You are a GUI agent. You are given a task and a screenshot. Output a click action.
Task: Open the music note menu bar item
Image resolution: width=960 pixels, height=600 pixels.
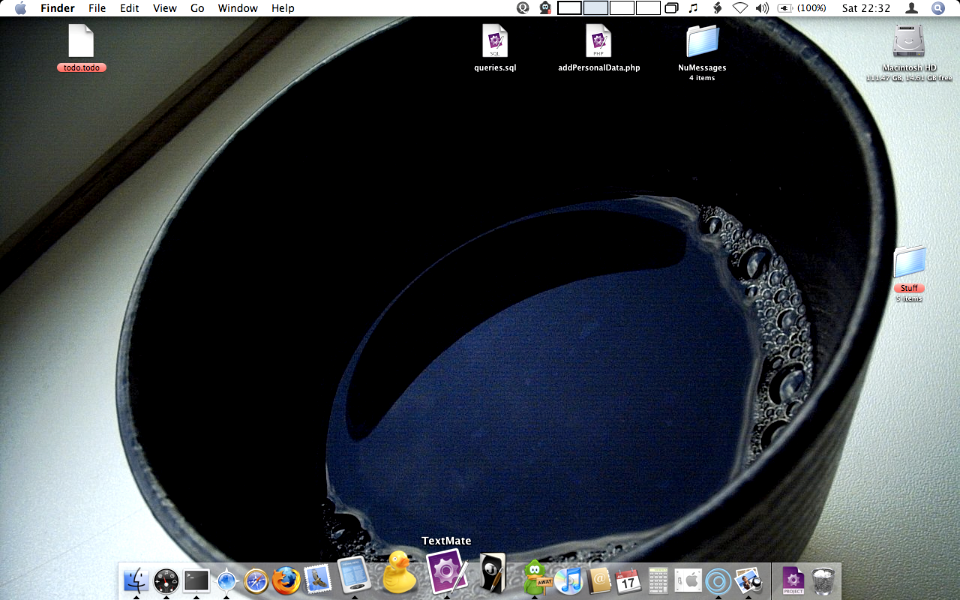click(693, 8)
